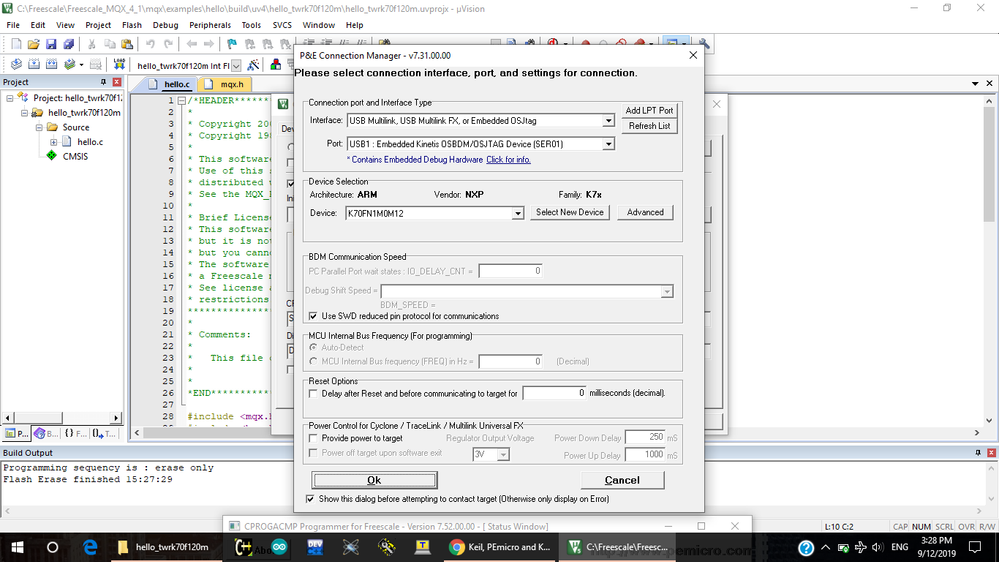Open Microsoft Edge from the taskbar
This screenshot has width=999, height=562.
click(90, 547)
